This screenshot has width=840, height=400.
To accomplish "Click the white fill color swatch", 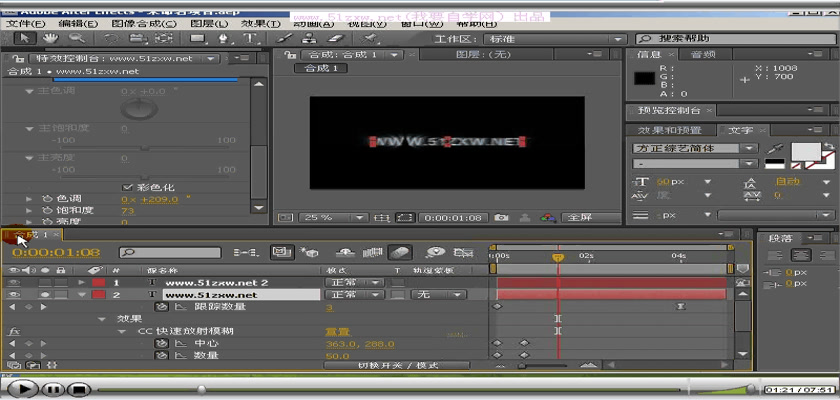I will 806,152.
